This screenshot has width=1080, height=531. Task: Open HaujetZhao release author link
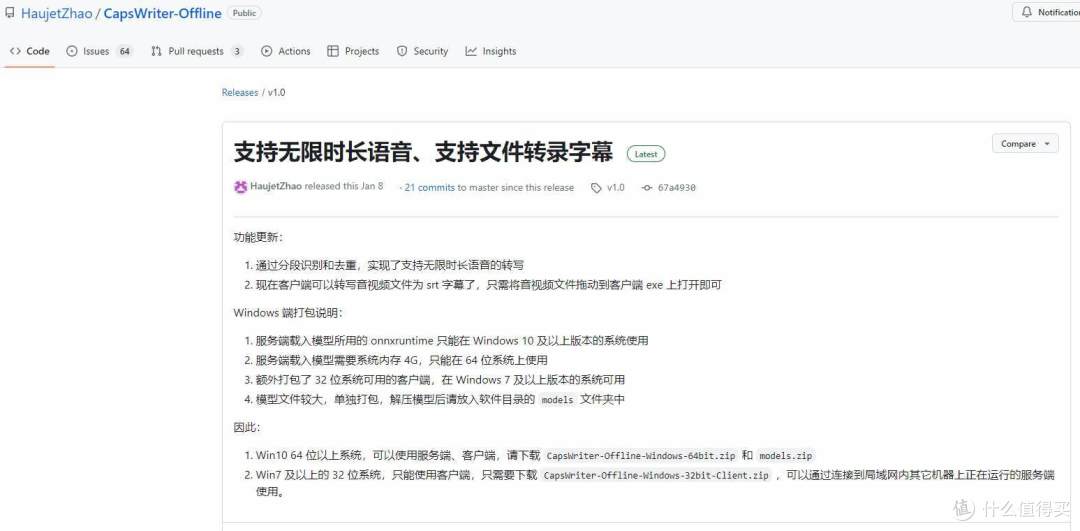click(276, 187)
